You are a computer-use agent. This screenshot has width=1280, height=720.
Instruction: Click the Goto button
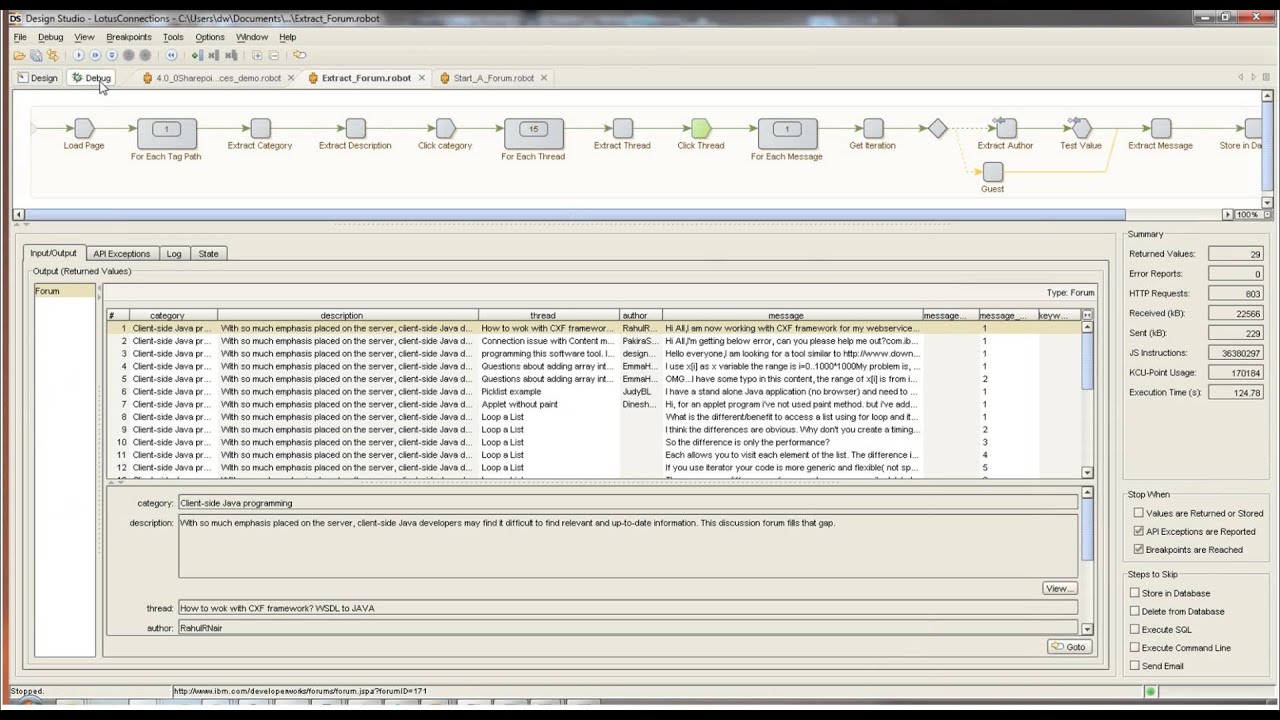(1068, 647)
